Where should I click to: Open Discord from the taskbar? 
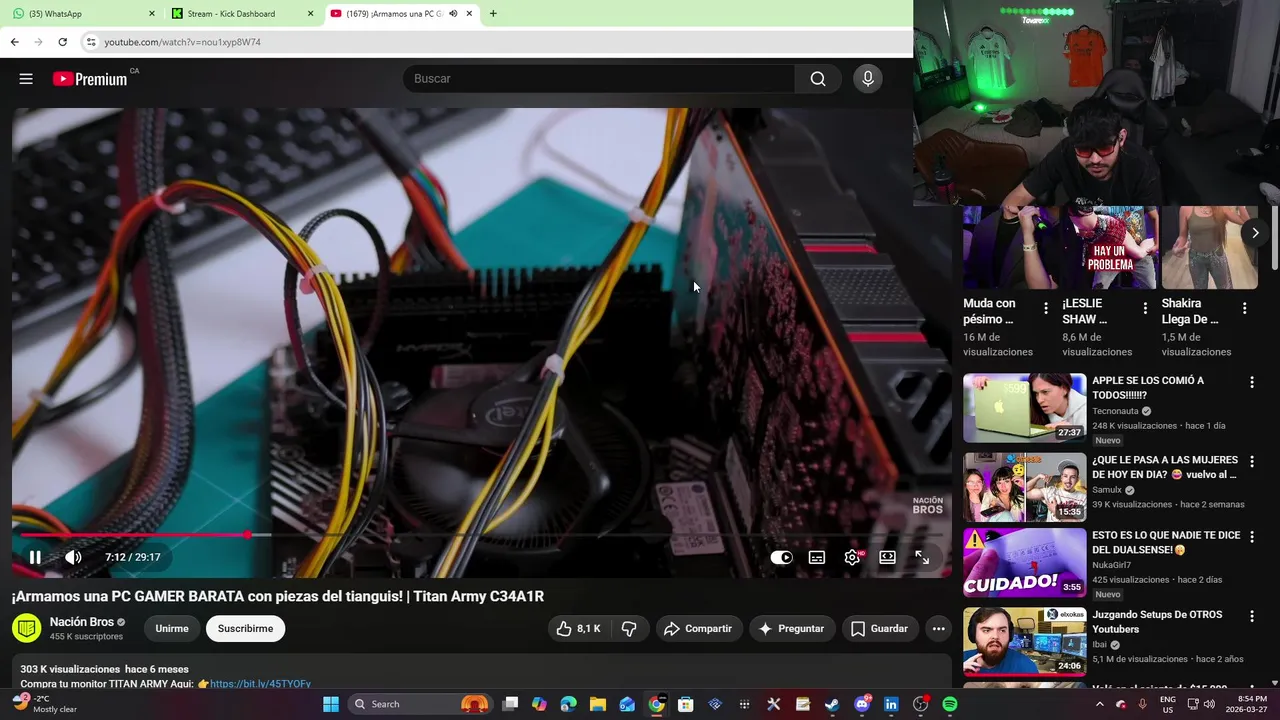pyautogui.click(x=862, y=704)
